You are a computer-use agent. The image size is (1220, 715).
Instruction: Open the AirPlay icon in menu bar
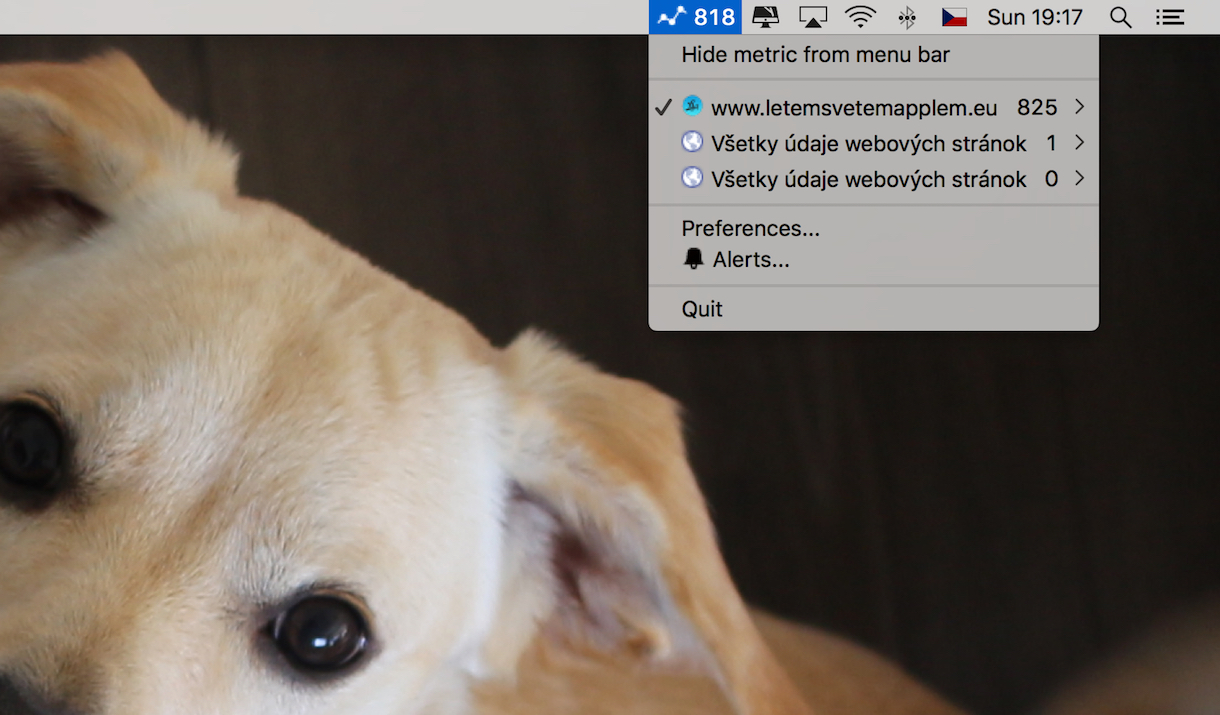point(814,17)
